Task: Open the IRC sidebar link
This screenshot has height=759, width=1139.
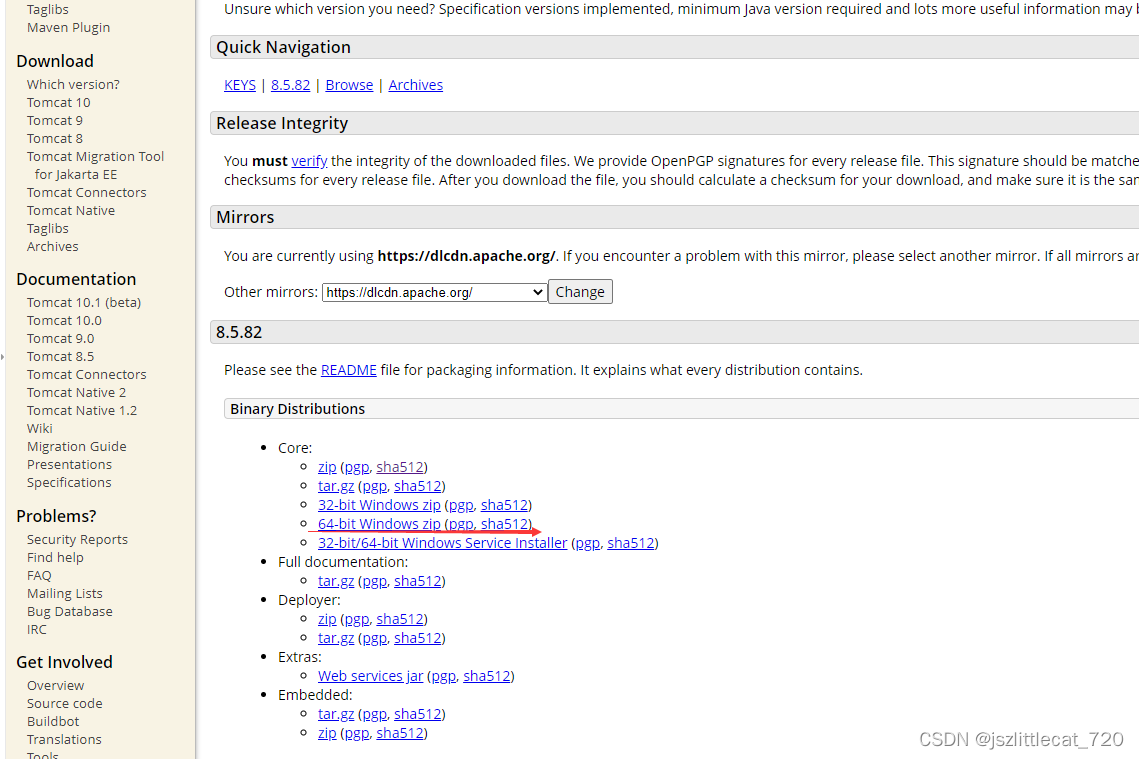Action: click(36, 630)
